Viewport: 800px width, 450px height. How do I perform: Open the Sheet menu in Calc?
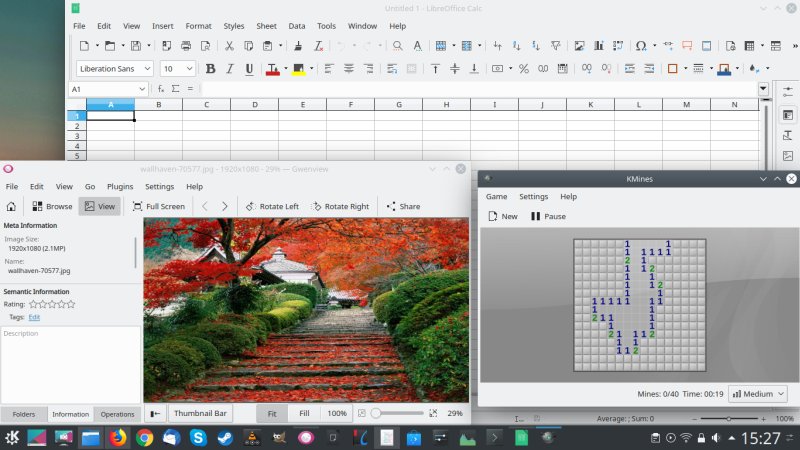click(x=266, y=25)
